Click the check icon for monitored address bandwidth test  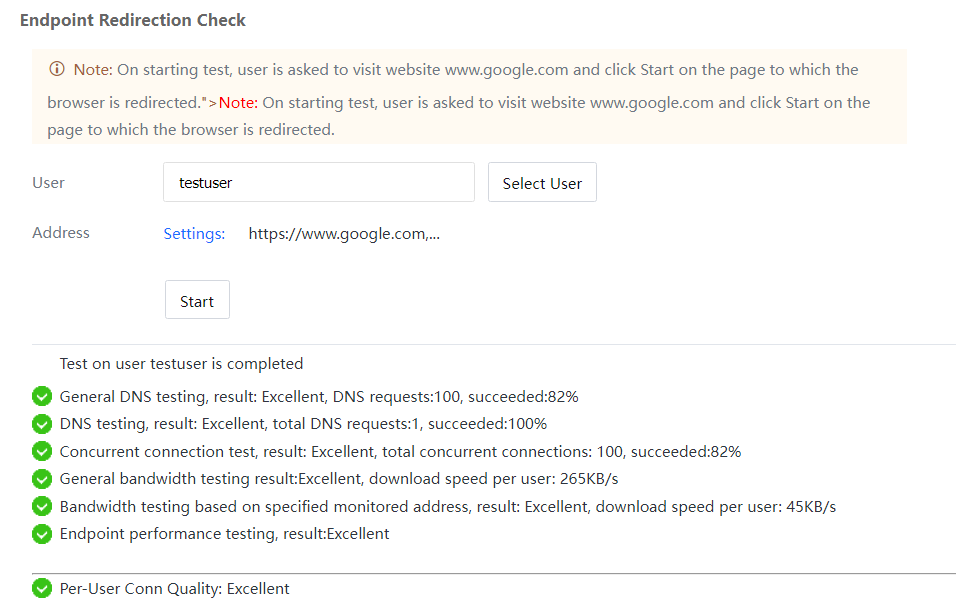tap(42, 507)
